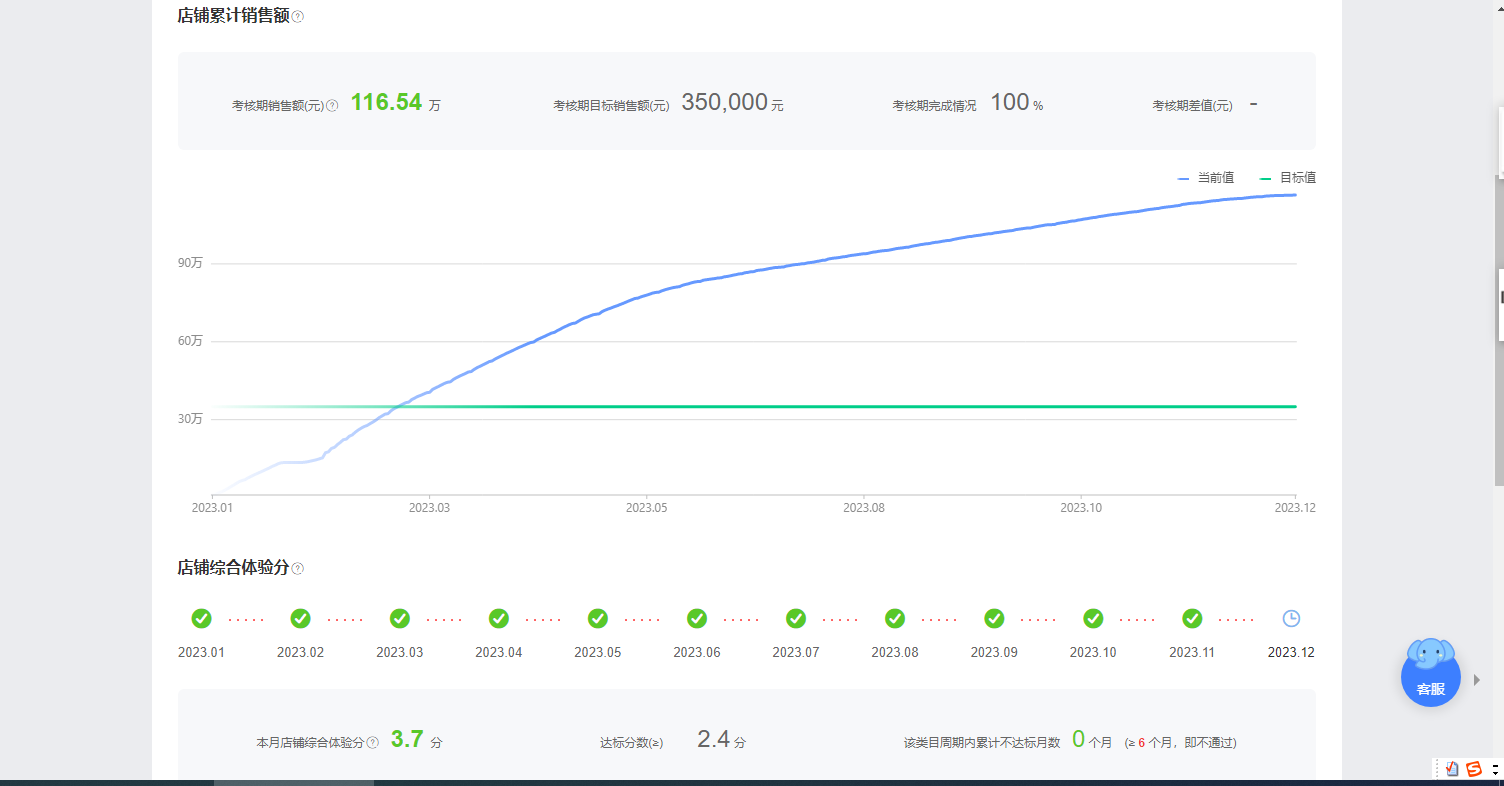
Task: Open the 客服 elephant chat button
Action: [x=1431, y=673]
